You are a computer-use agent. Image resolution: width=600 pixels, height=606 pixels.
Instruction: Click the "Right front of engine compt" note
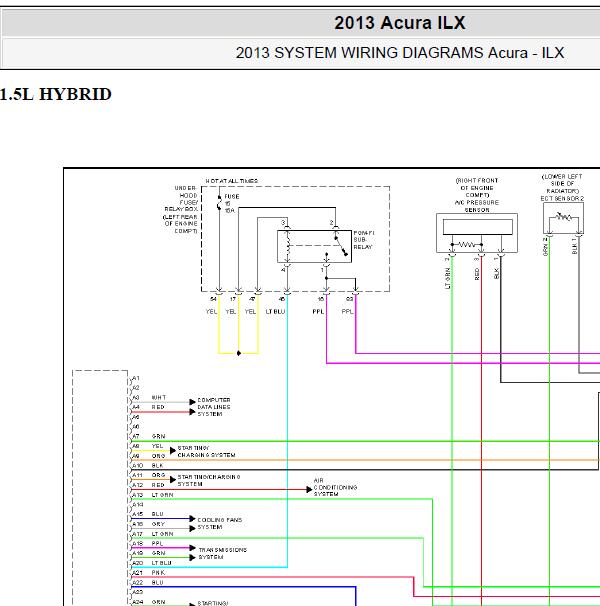[477, 188]
